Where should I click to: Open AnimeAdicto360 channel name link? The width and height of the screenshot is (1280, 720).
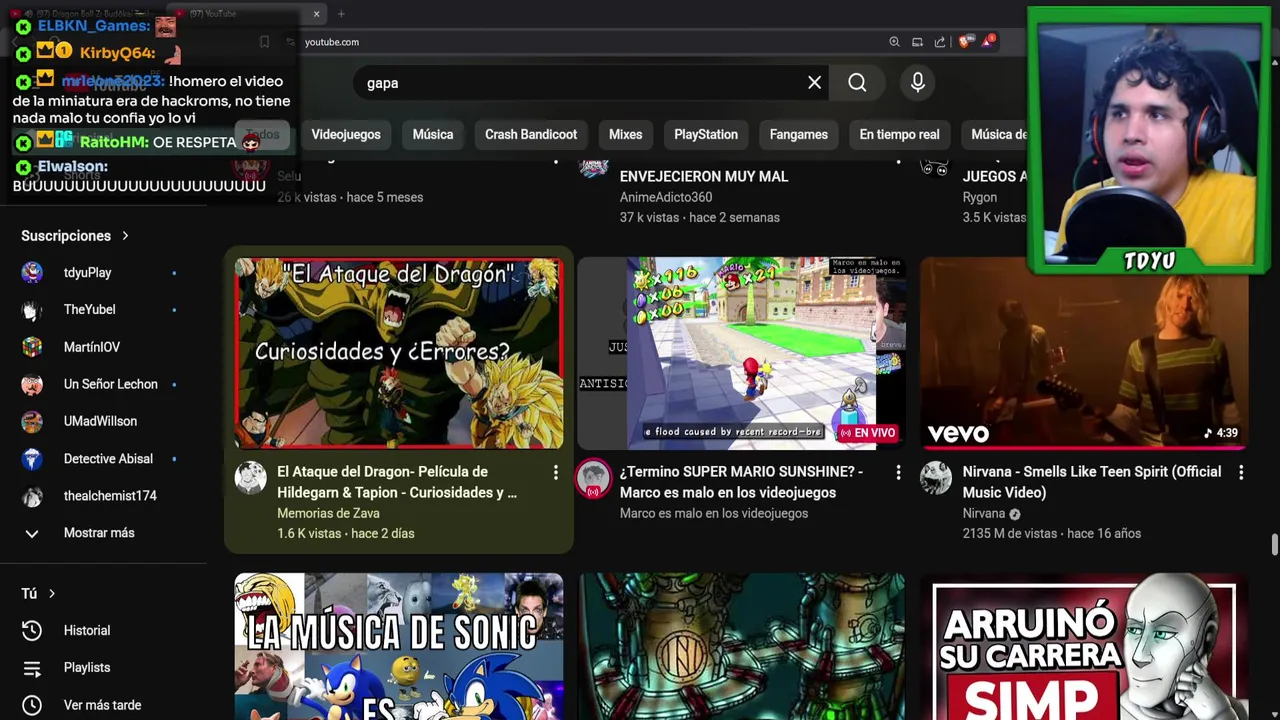666,197
